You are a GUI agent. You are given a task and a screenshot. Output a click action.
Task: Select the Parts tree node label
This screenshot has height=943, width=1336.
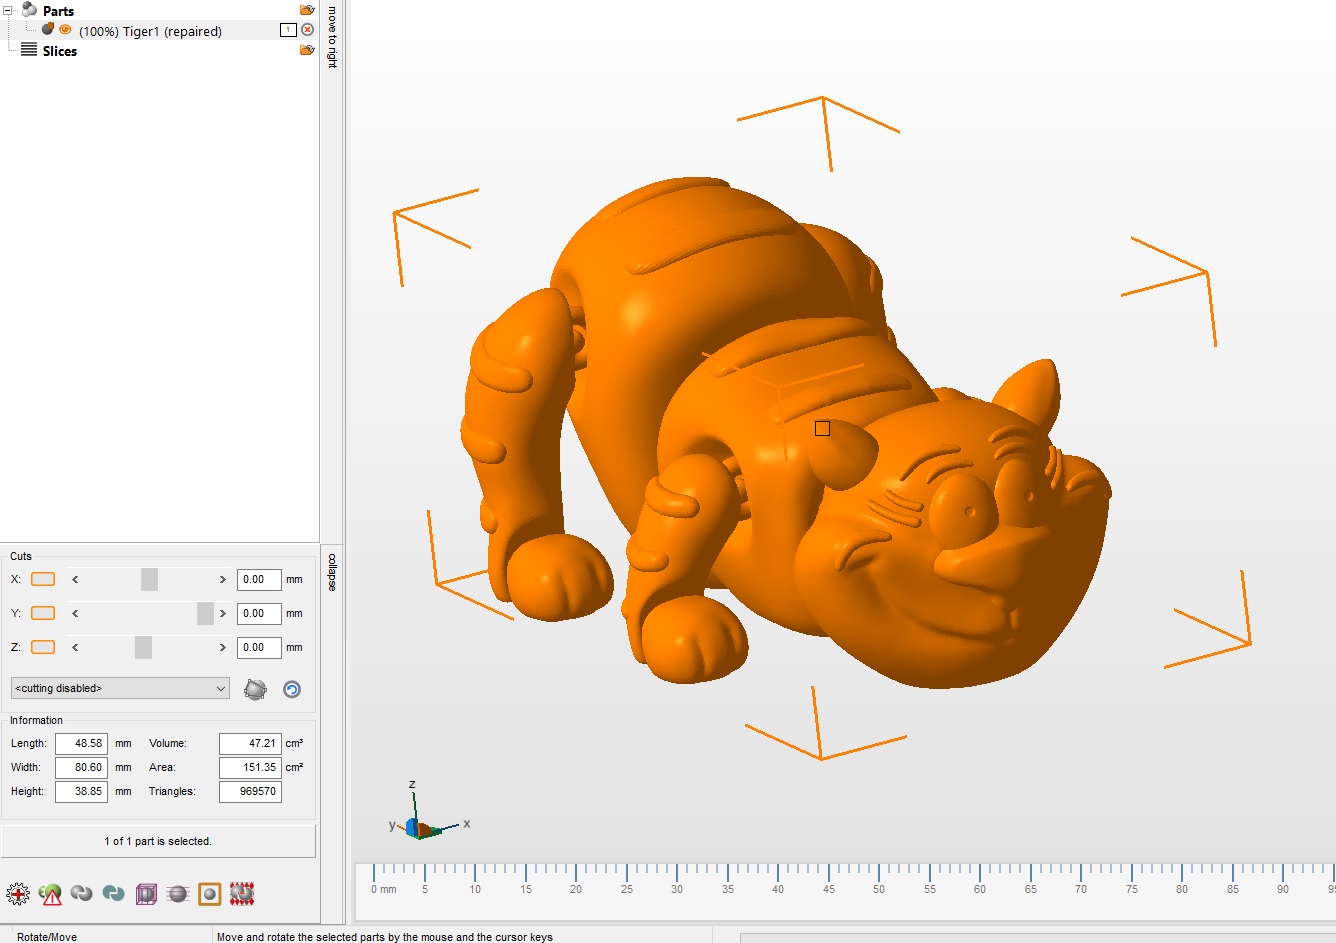58,11
